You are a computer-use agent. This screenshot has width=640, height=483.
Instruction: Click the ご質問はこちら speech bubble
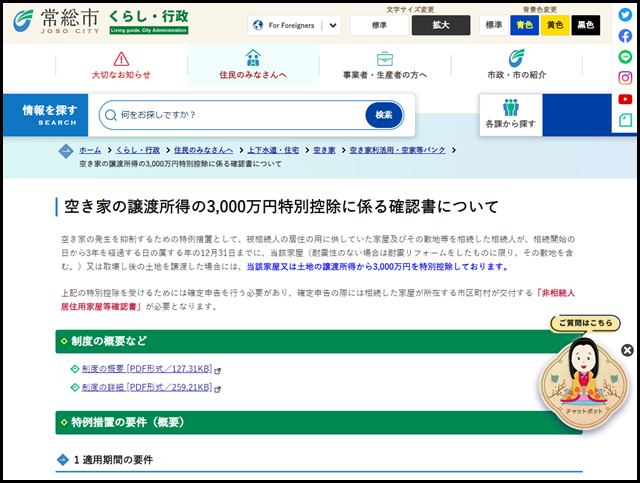coord(585,323)
